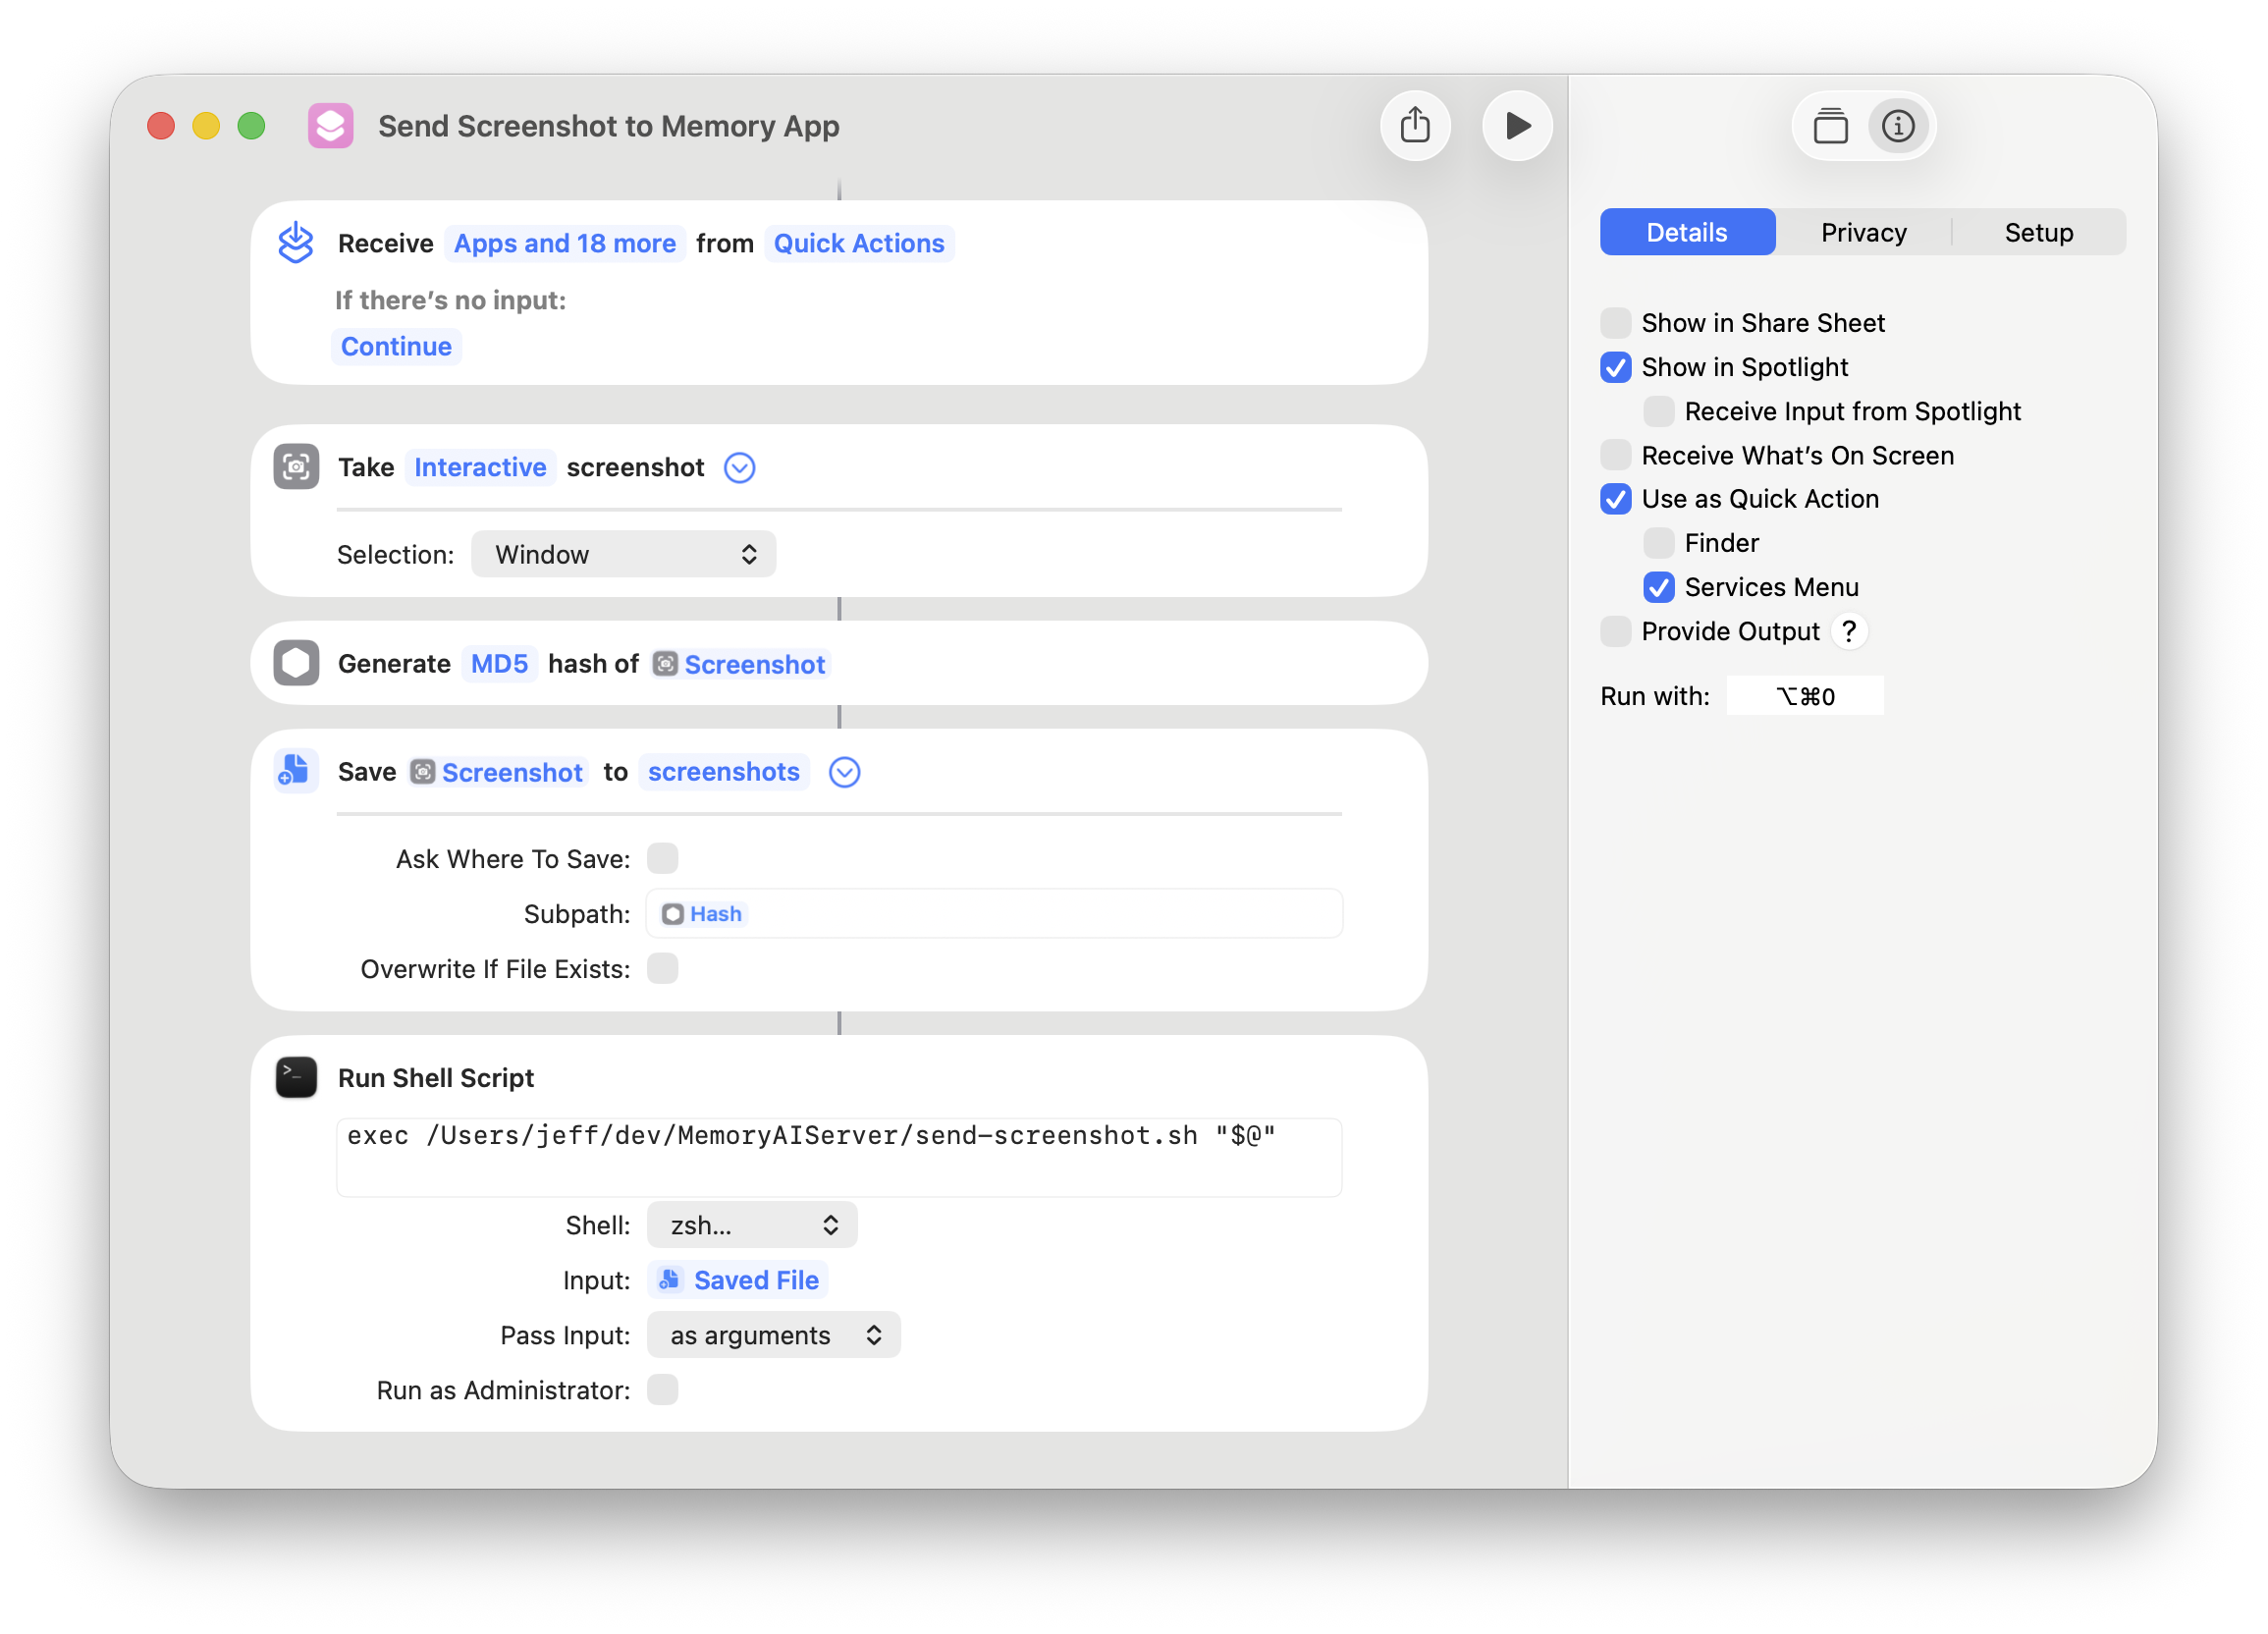Click the shortcut details info icon
Image resolution: width=2268 pixels, height=1634 pixels.
[x=1898, y=126]
